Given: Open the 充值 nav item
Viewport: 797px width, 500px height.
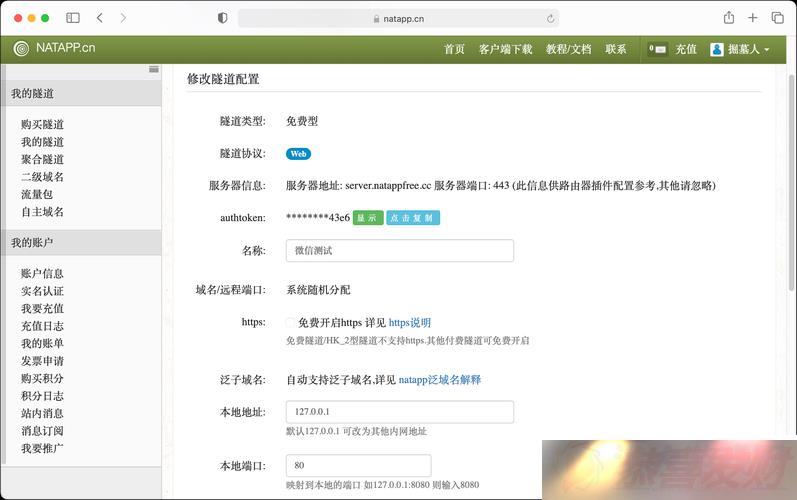Looking at the screenshot, I should click(686, 49).
